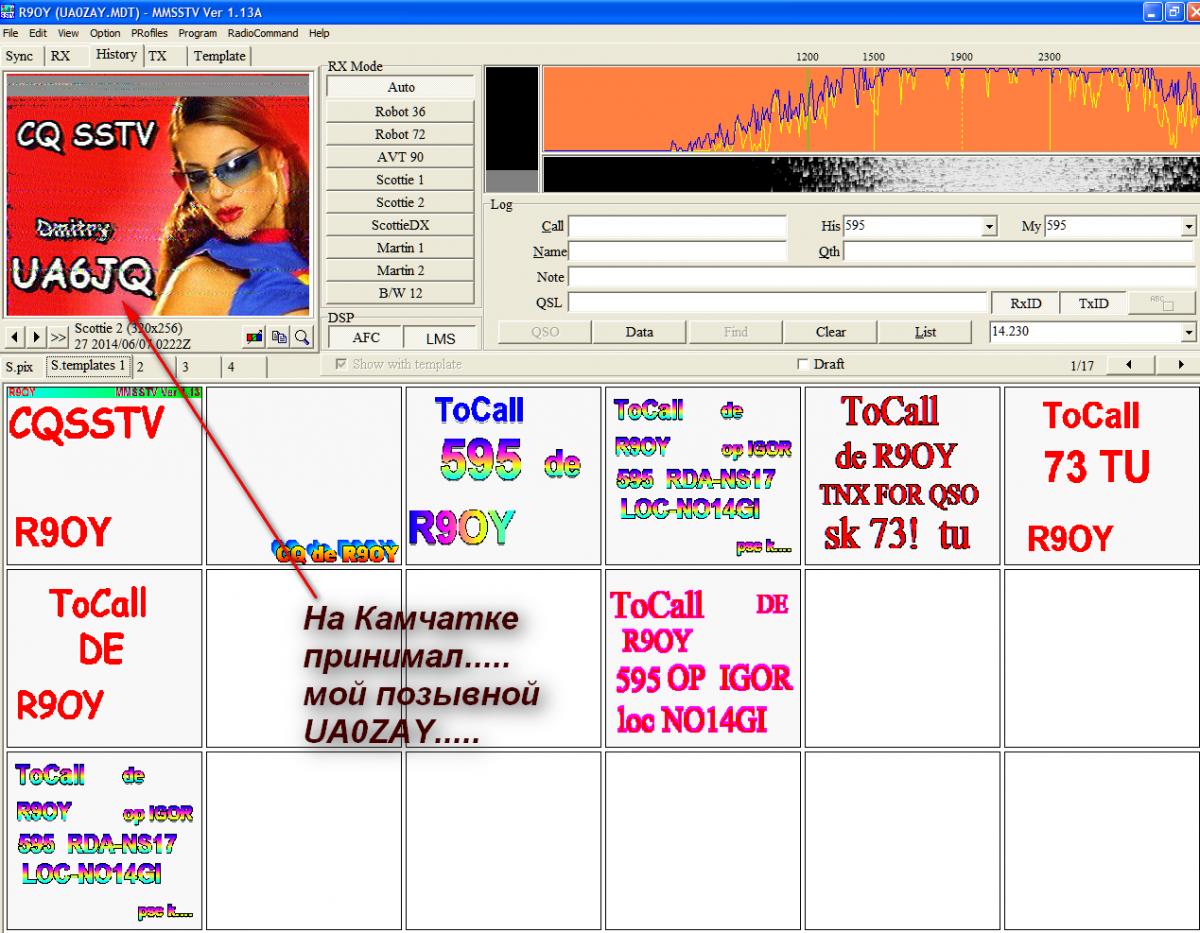Click the copy image icon under history image
Viewport: 1200px width, 933px height.
(x=279, y=337)
